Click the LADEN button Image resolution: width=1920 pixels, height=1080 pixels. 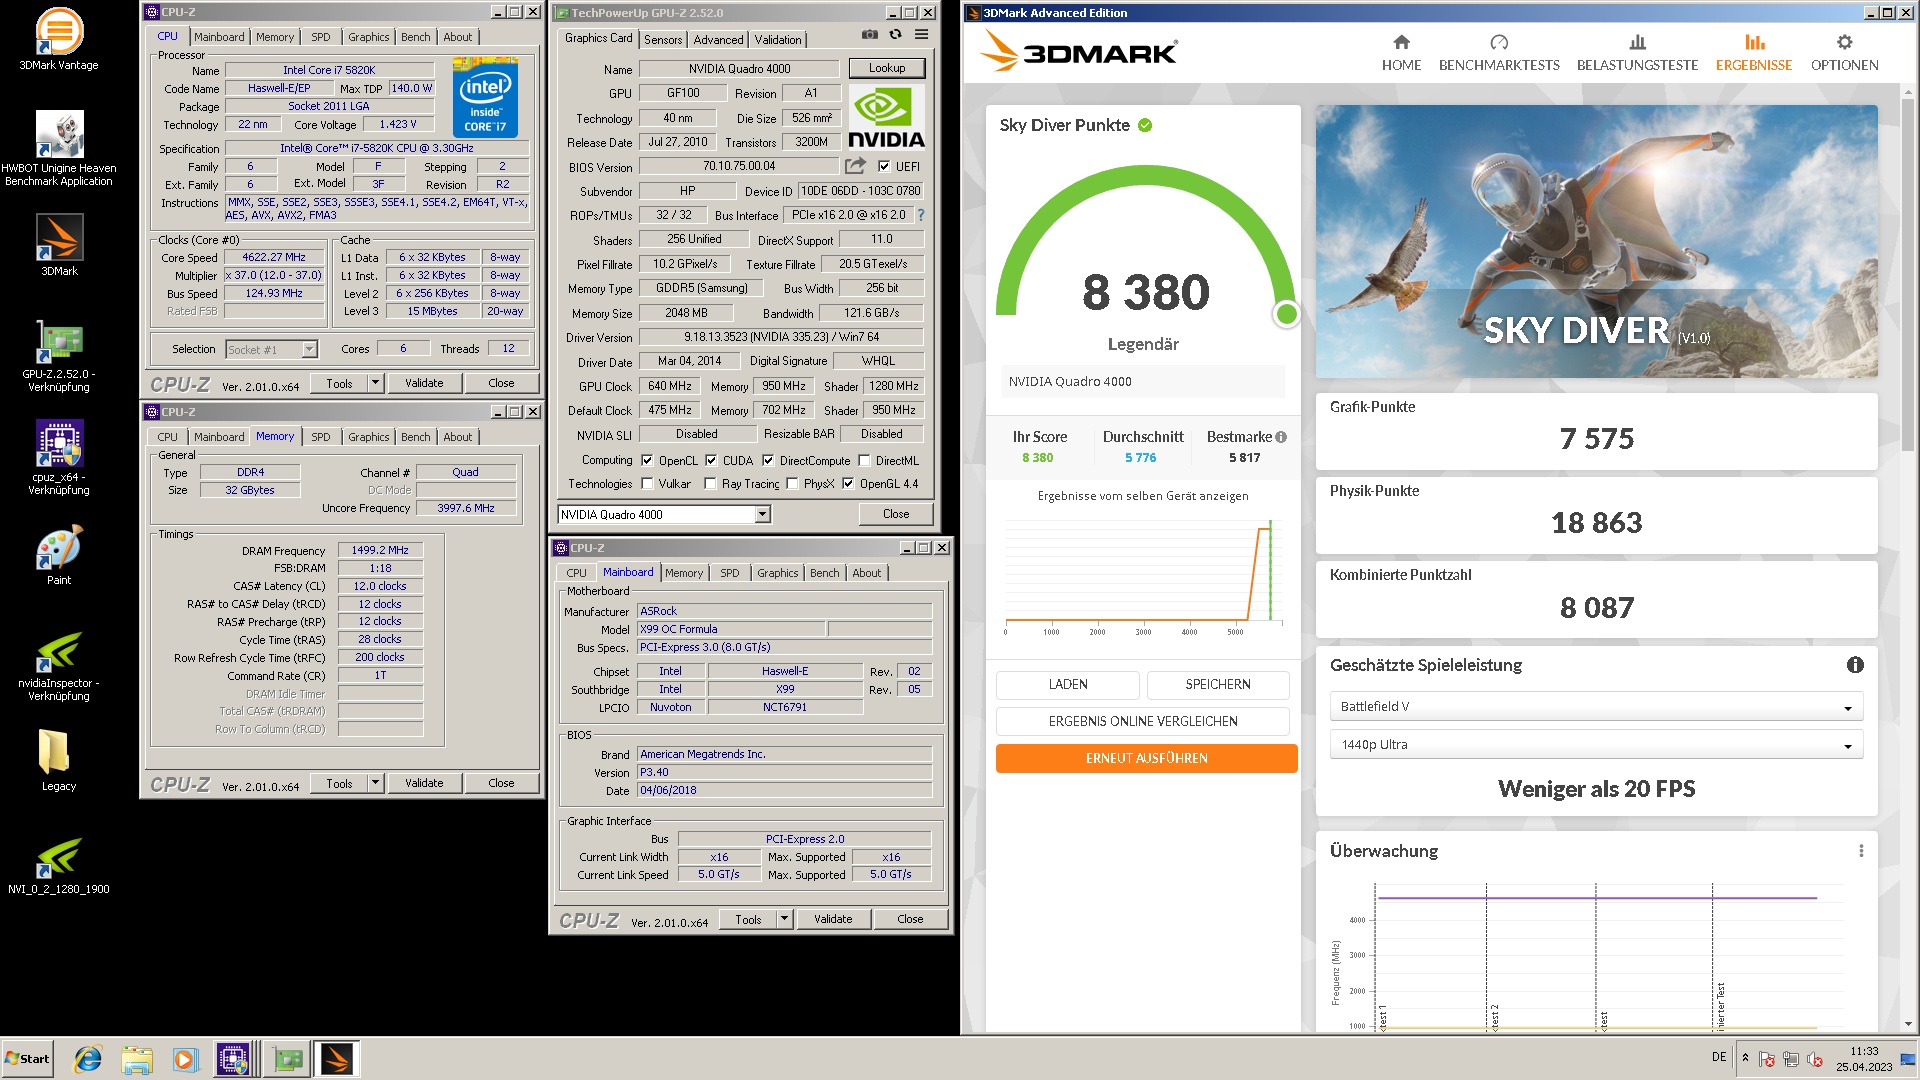coord(1067,684)
